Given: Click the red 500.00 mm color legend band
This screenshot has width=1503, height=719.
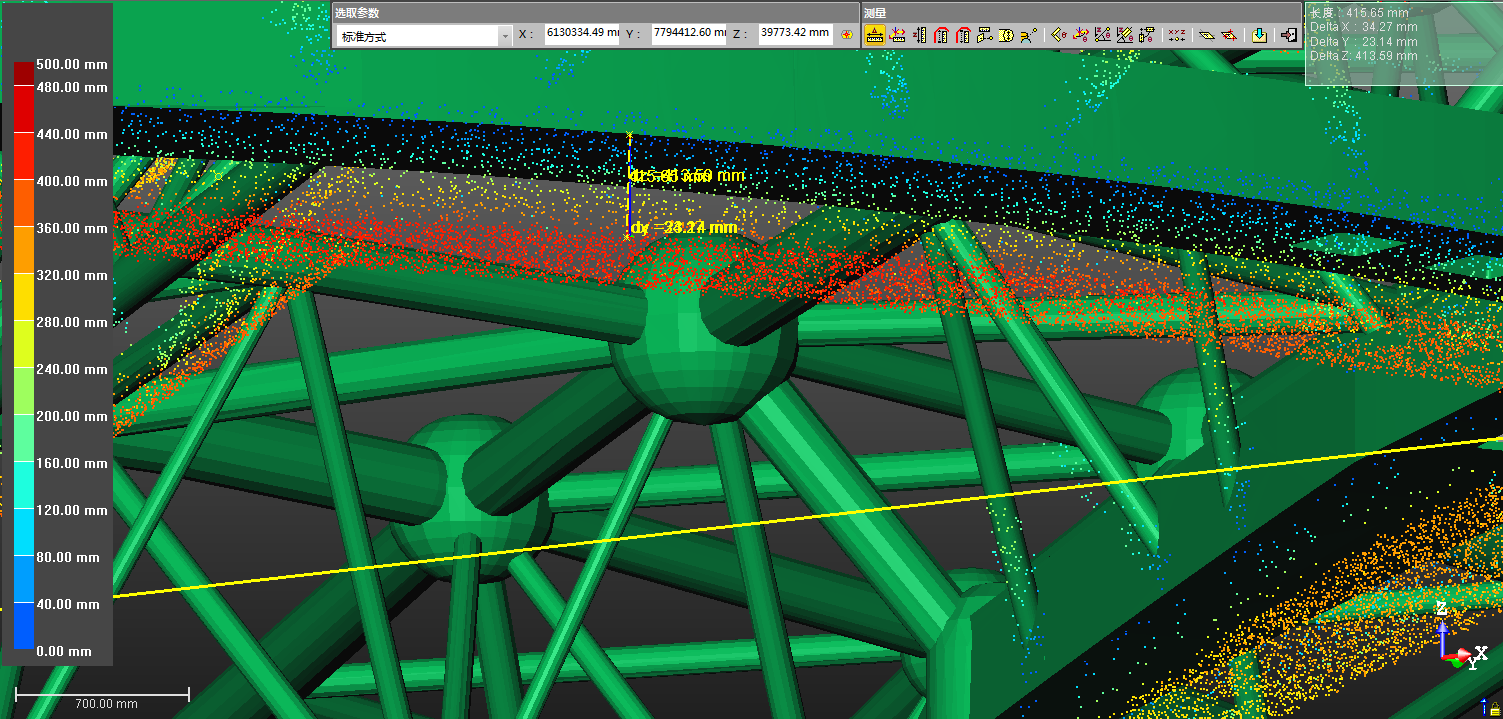Looking at the screenshot, I should 23,73.
